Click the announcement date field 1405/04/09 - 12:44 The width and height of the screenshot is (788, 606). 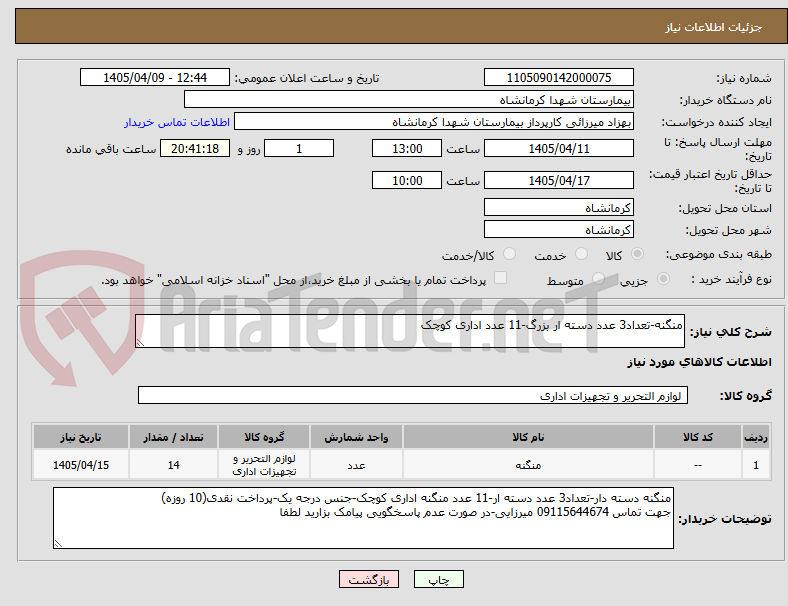(x=155, y=77)
